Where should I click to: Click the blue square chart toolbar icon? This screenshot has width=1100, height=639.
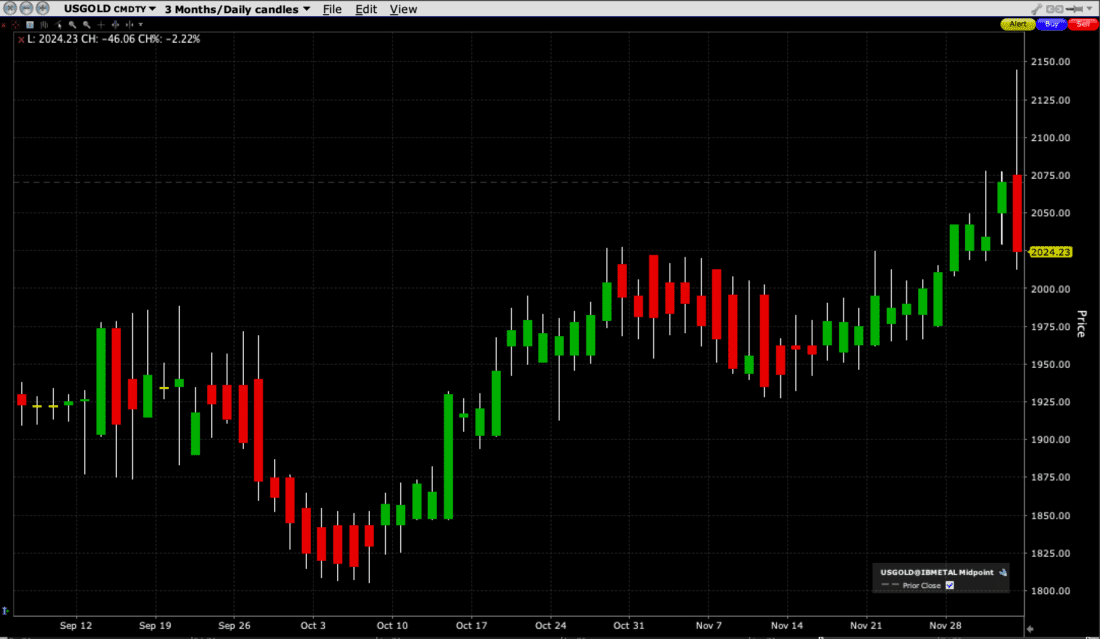29,25
